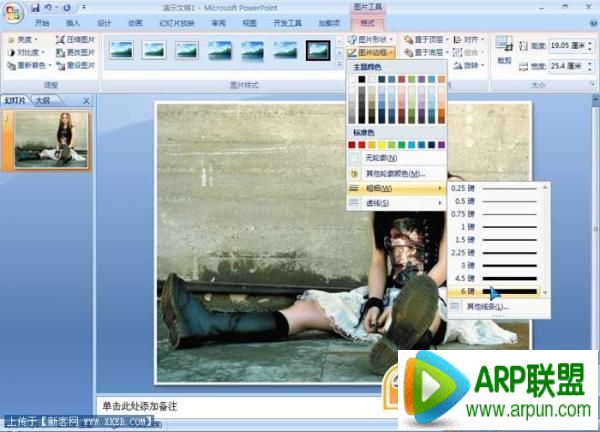The height and width of the screenshot is (432, 600).
Task: Open the 设计 (Design) ribbon tab
Action: coord(104,23)
